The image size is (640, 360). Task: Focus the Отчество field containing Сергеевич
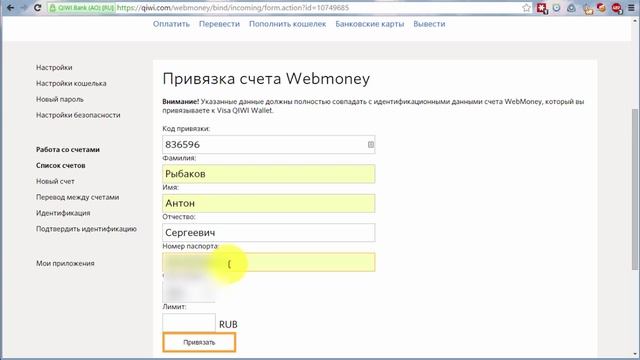click(269, 233)
